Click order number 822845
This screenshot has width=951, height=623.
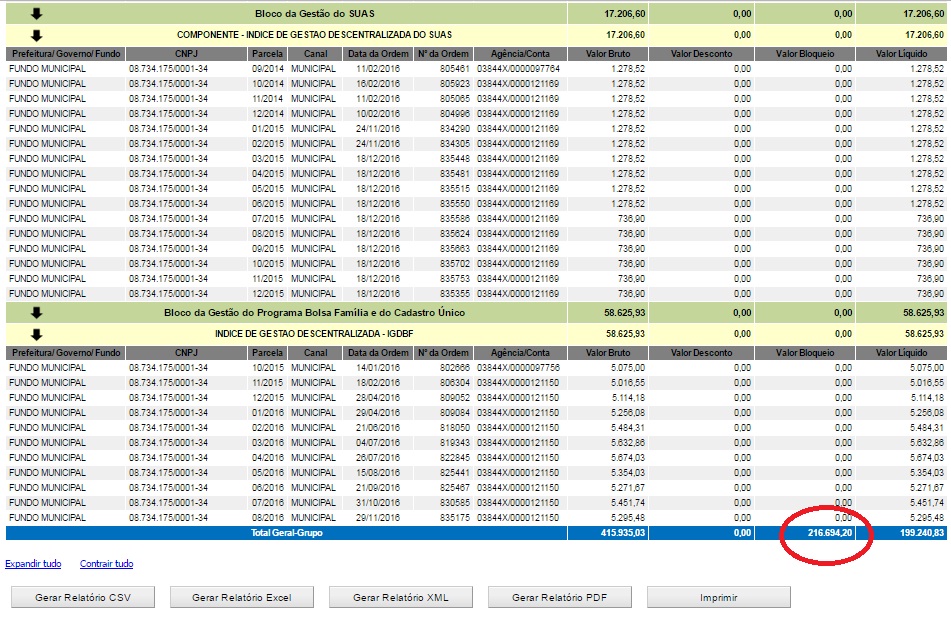pos(455,457)
